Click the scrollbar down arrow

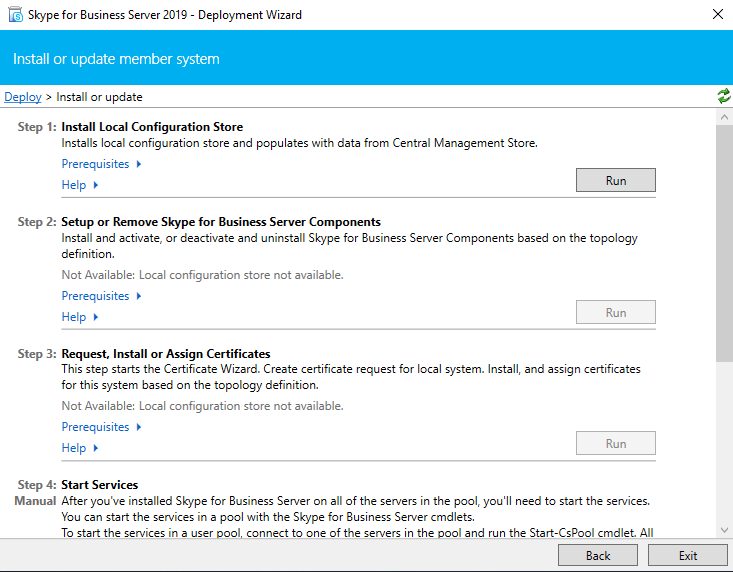tap(724, 530)
